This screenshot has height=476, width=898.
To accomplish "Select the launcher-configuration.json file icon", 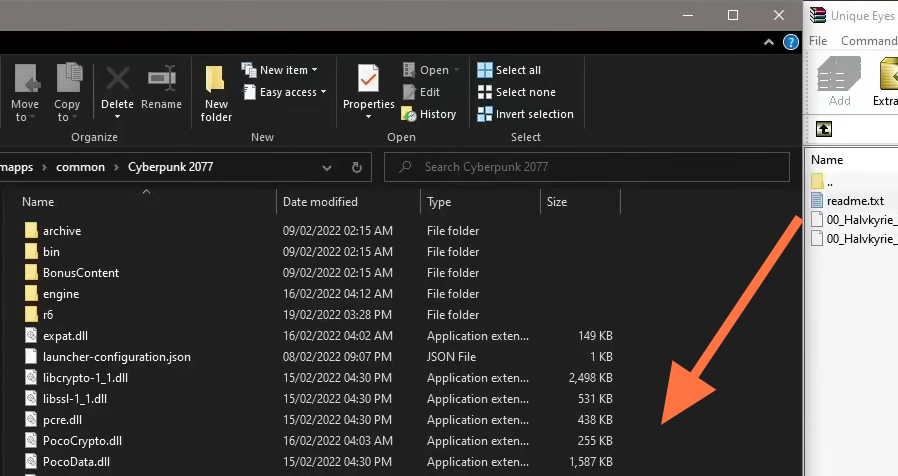I will point(31,357).
